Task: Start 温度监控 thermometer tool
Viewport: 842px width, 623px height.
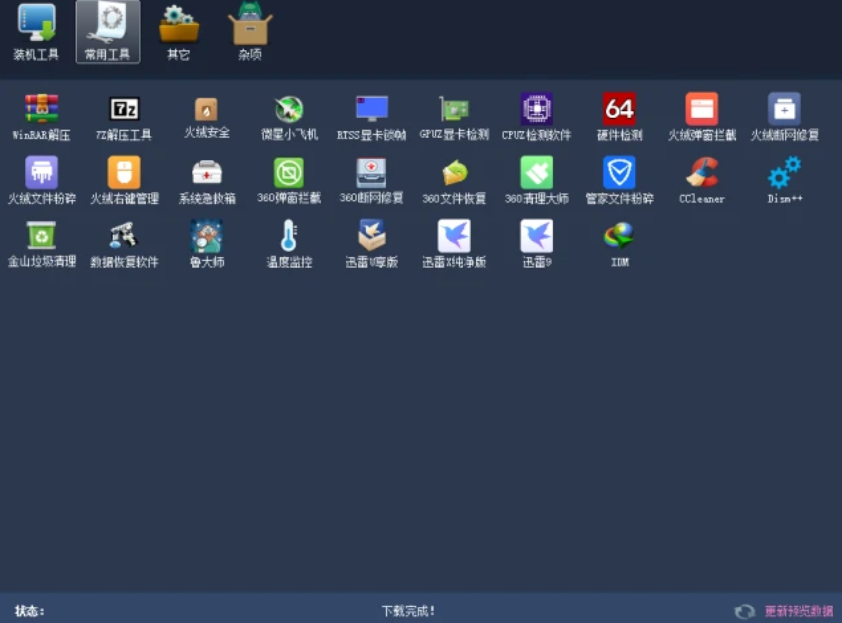Action: pos(289,244)
